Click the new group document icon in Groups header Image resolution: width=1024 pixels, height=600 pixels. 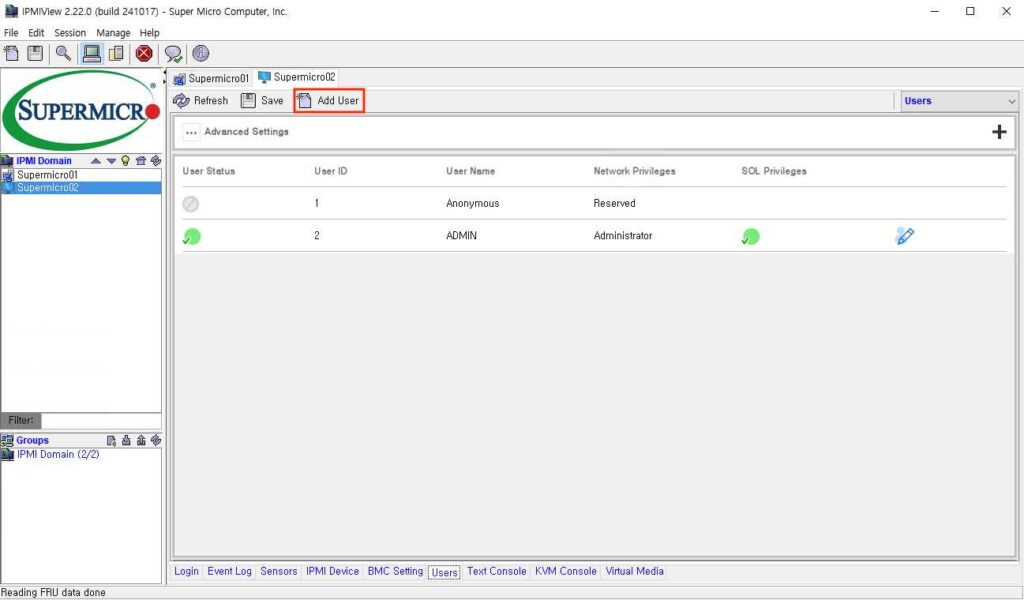(x=111, y=441)
